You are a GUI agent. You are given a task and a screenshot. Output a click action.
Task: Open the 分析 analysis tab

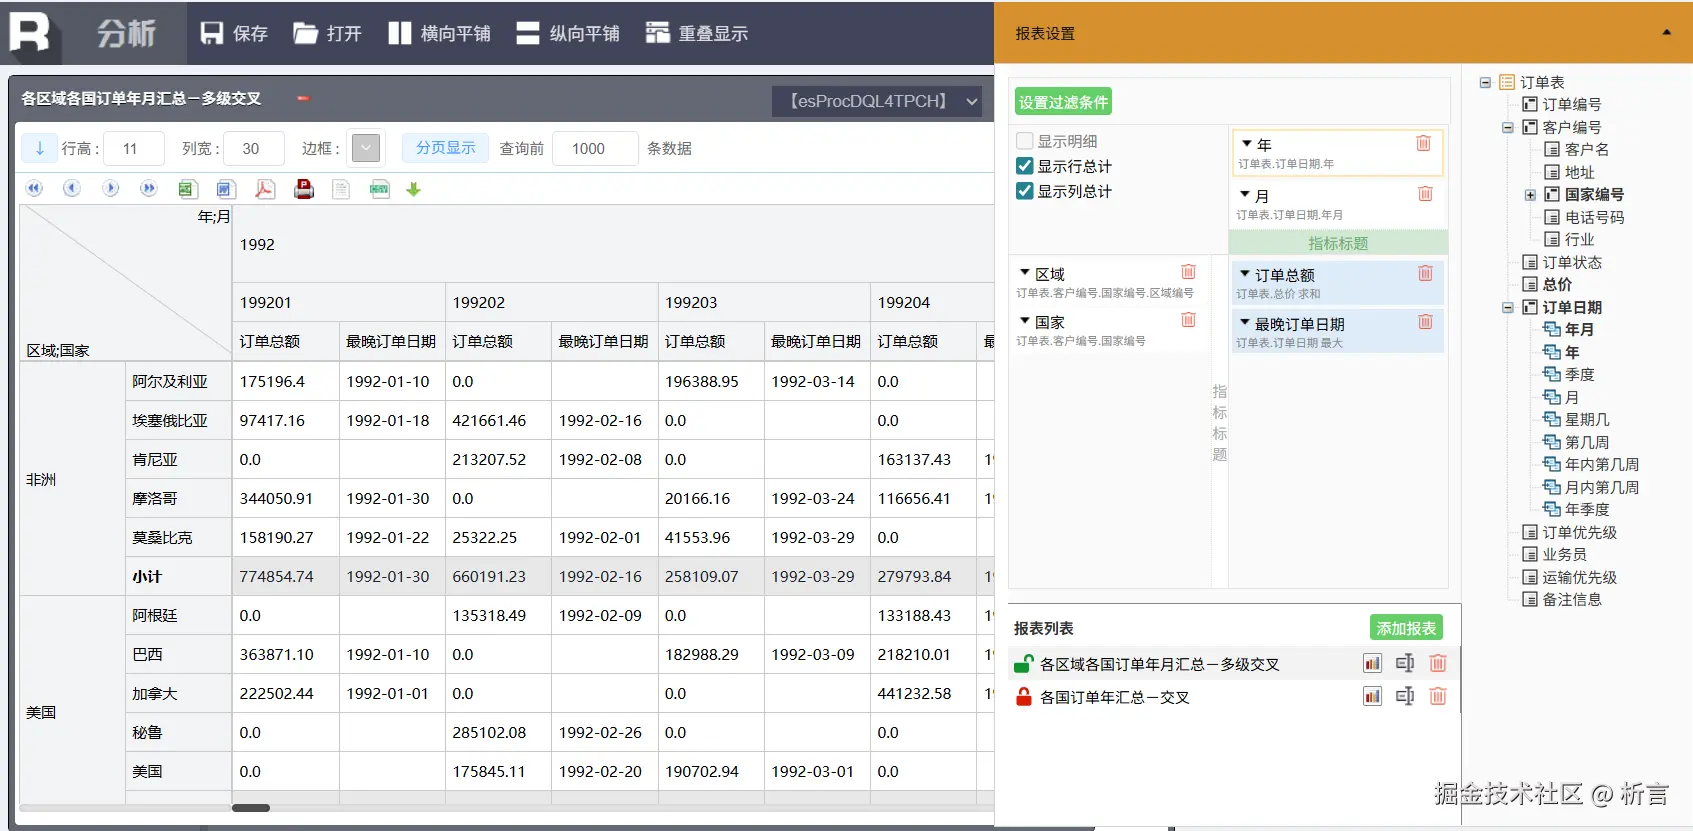tap(126, 33)
